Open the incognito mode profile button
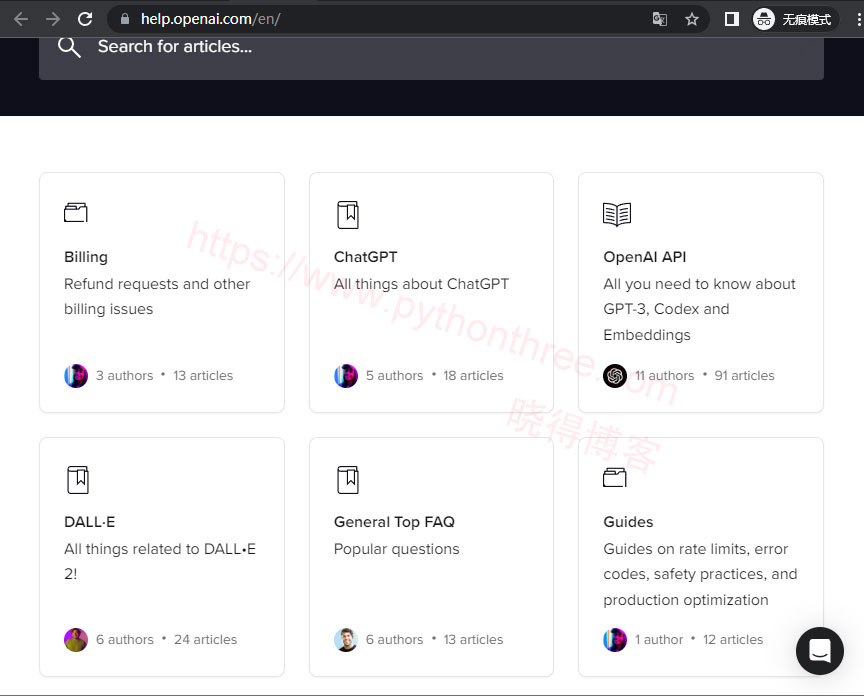Image resolution: width=864 pixels, height=696 pixels. (x=794, y=19)
